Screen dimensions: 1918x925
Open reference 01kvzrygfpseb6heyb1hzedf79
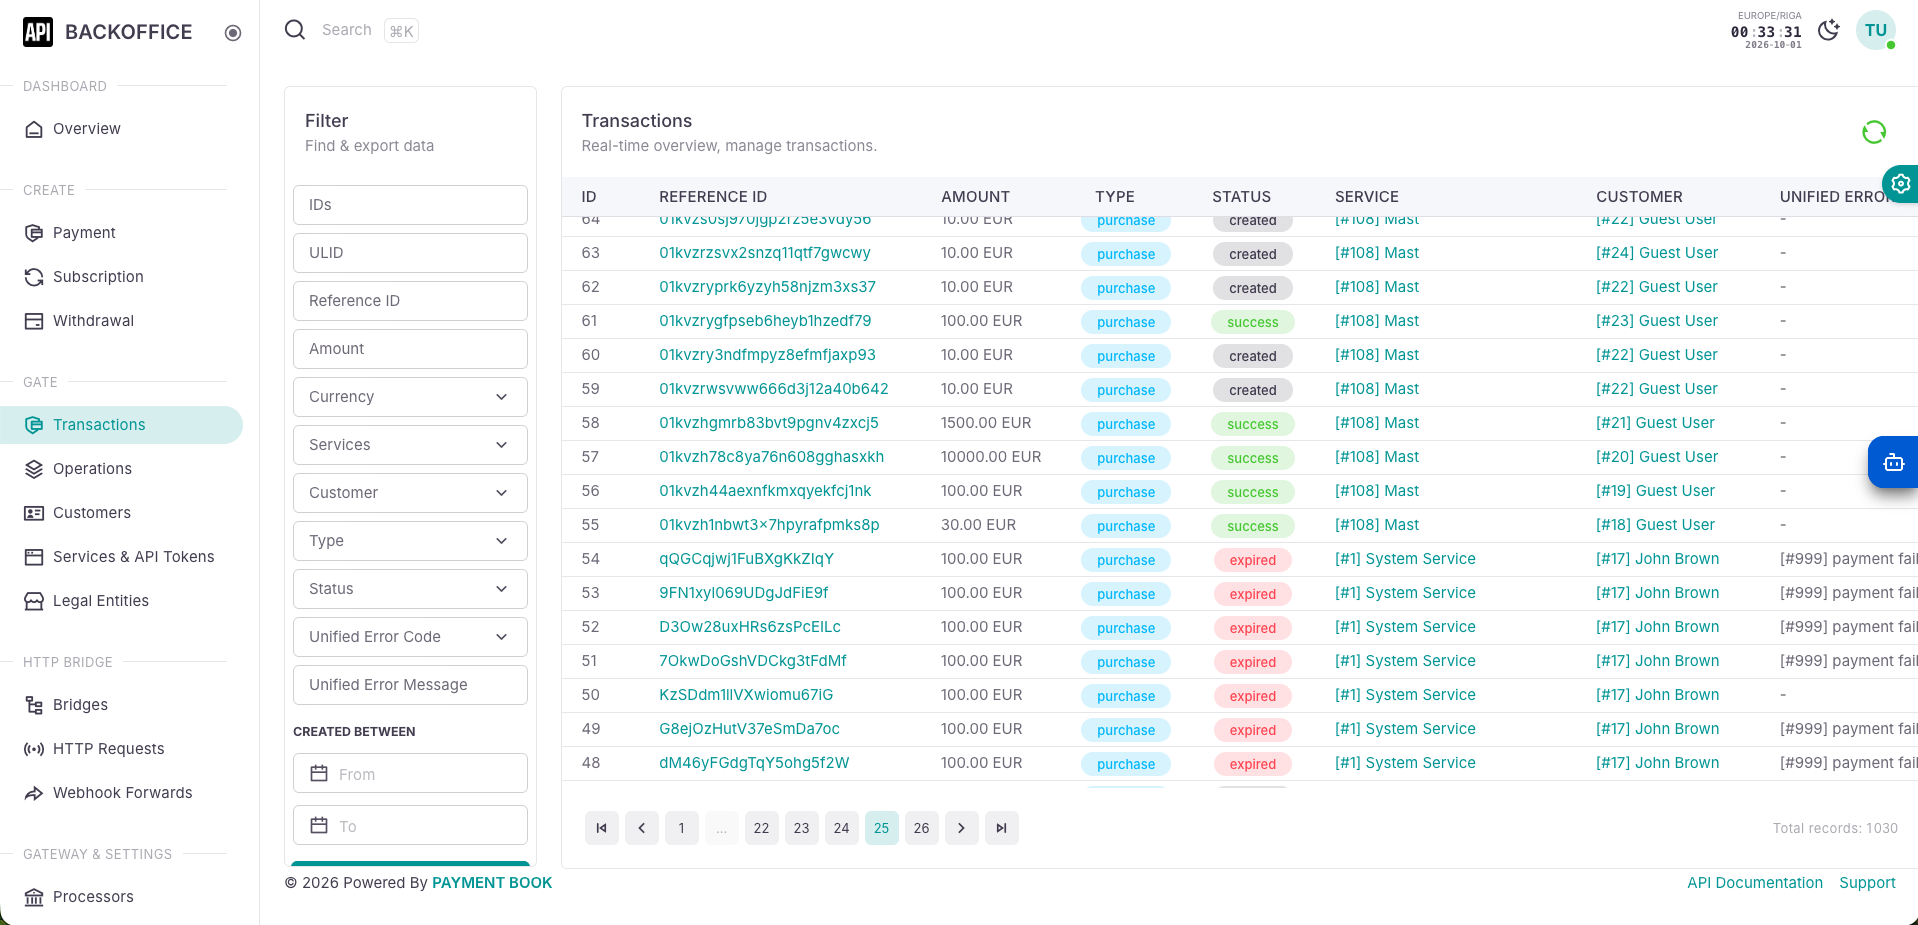point(765,321)
